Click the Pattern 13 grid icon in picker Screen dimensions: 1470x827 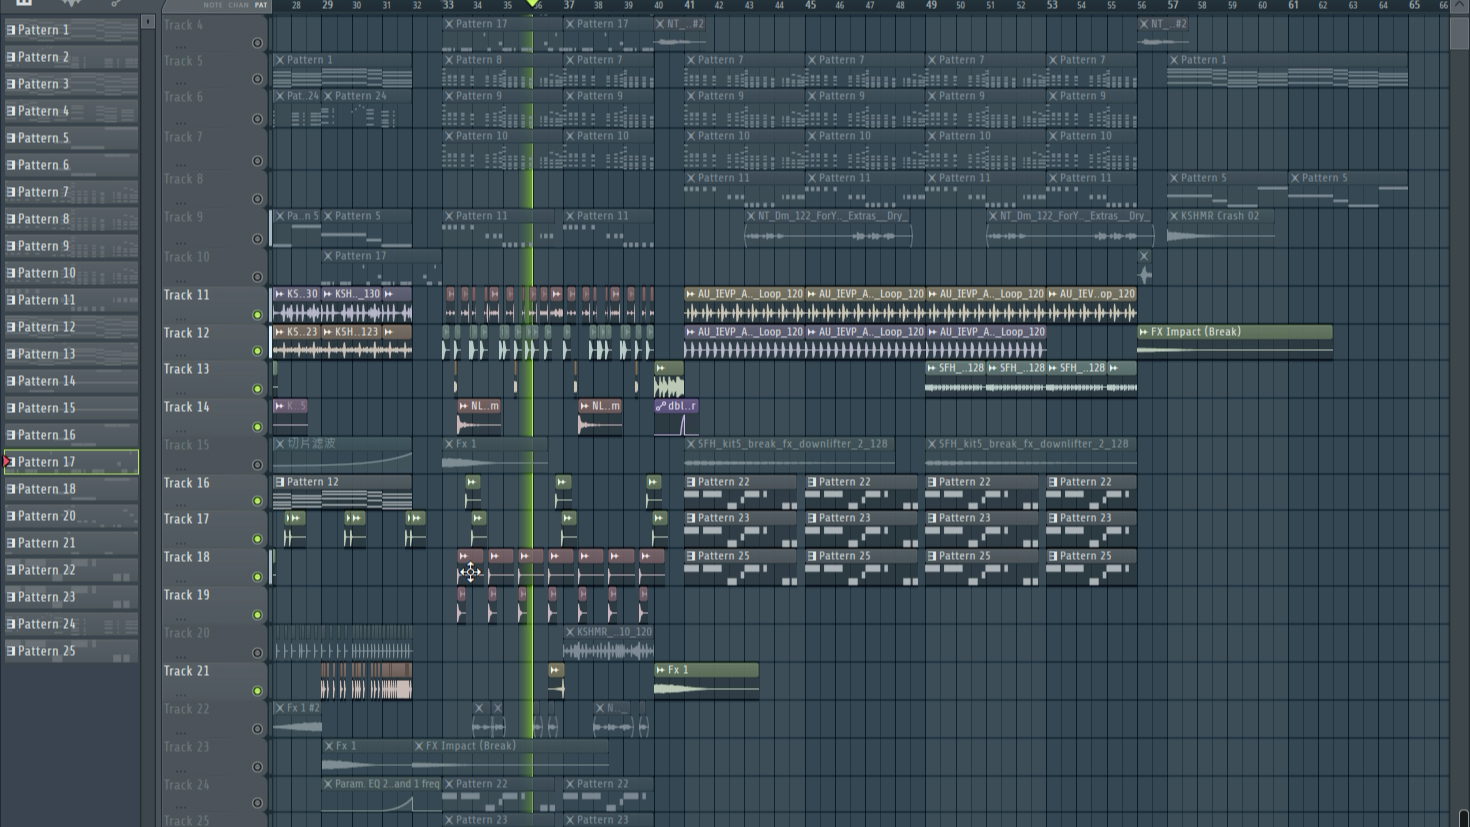11,354
